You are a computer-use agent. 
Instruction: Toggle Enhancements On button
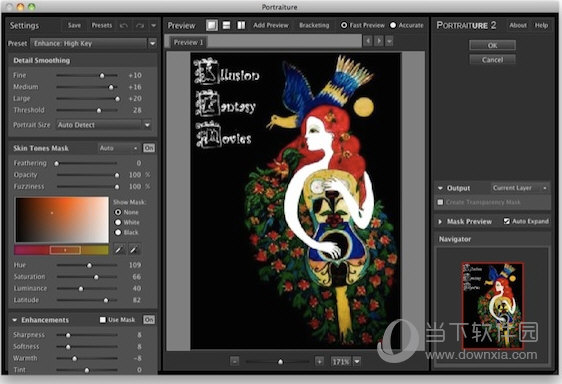click(149, 320)
